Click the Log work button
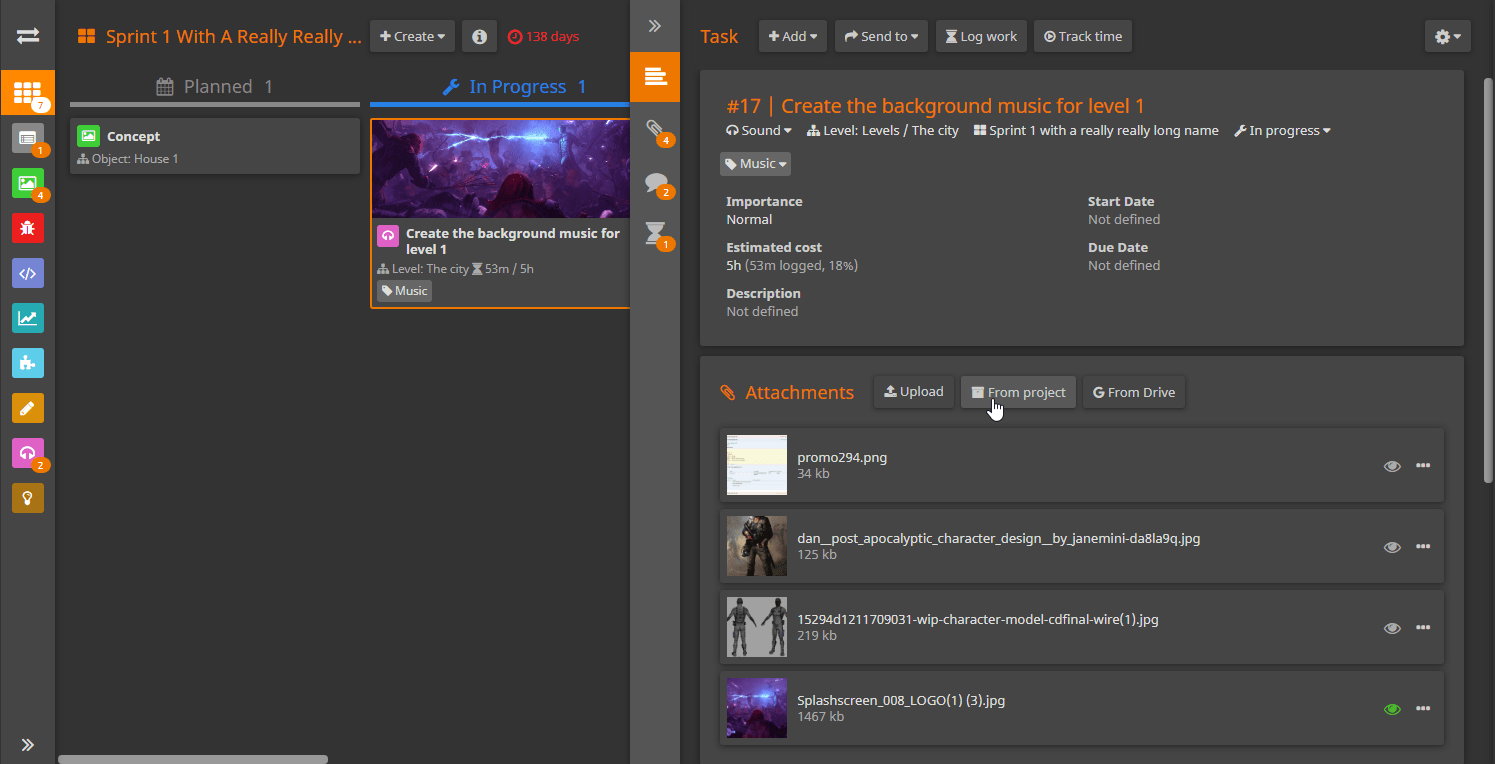Screen dimensions: 1495x764 click(980, 36)
